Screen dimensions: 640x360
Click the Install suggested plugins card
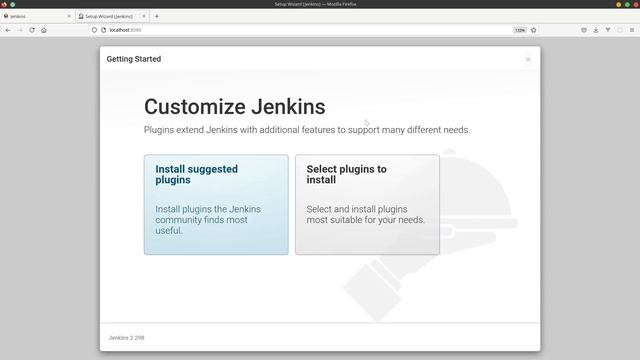[x=216, y=204]
